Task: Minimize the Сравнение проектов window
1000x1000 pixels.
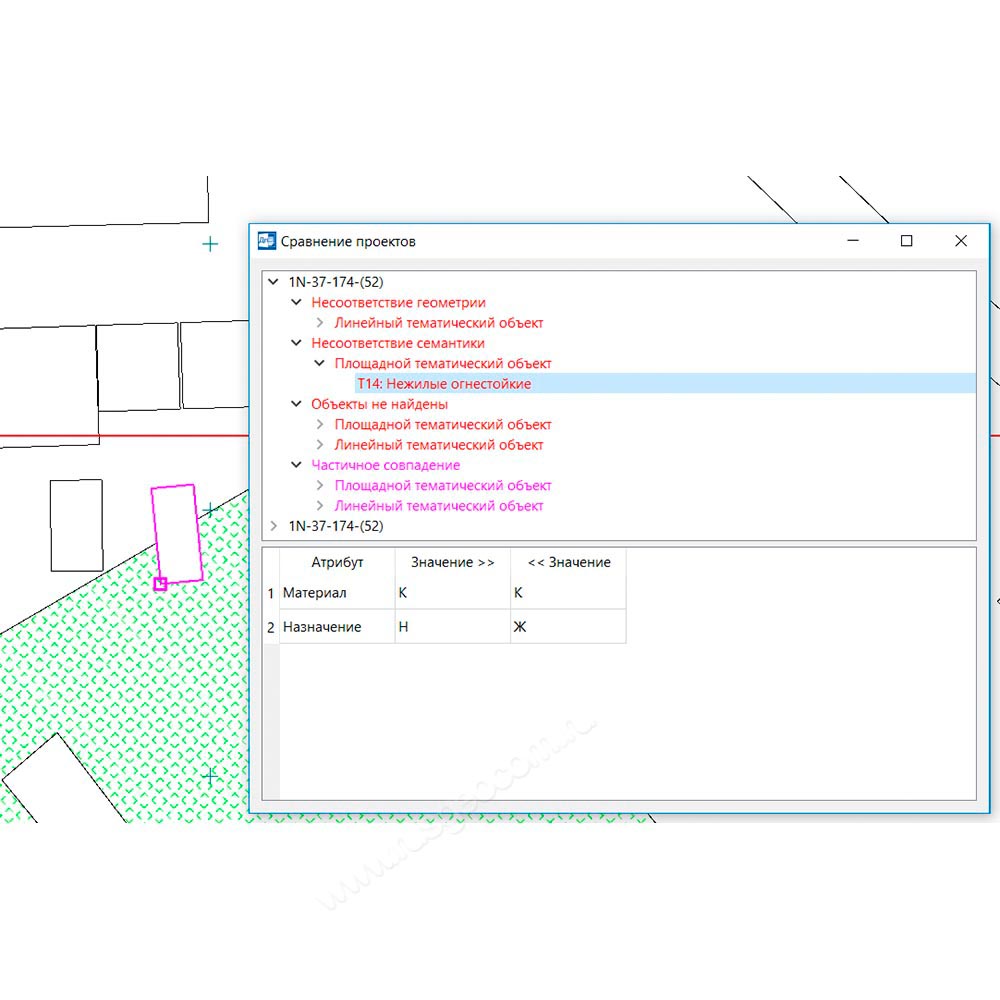Action: click(853, 241)
